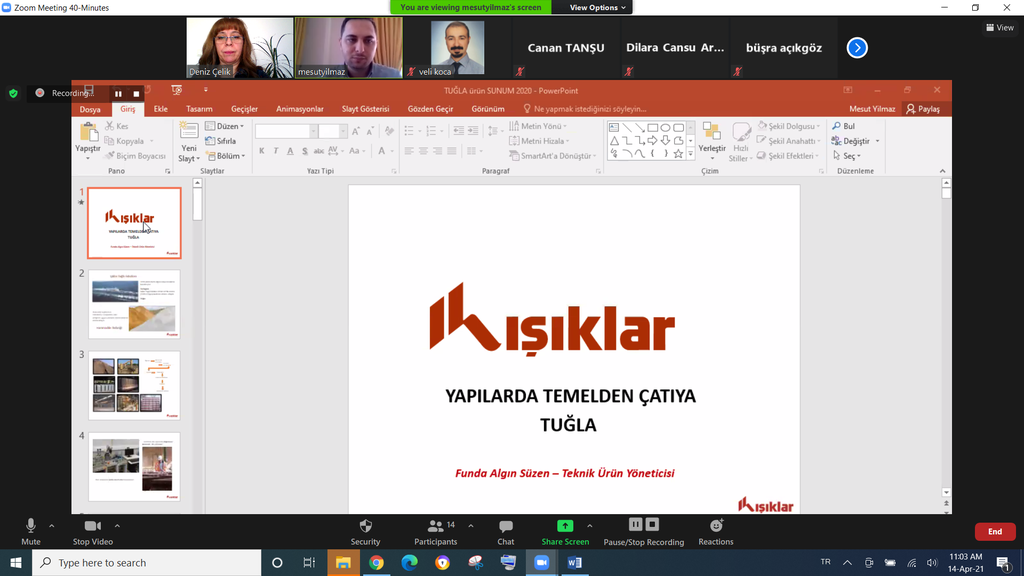Screen dimensions: 1024x576
Task: Expand Share Screen options arrow
Action: [x=590, y=526]
